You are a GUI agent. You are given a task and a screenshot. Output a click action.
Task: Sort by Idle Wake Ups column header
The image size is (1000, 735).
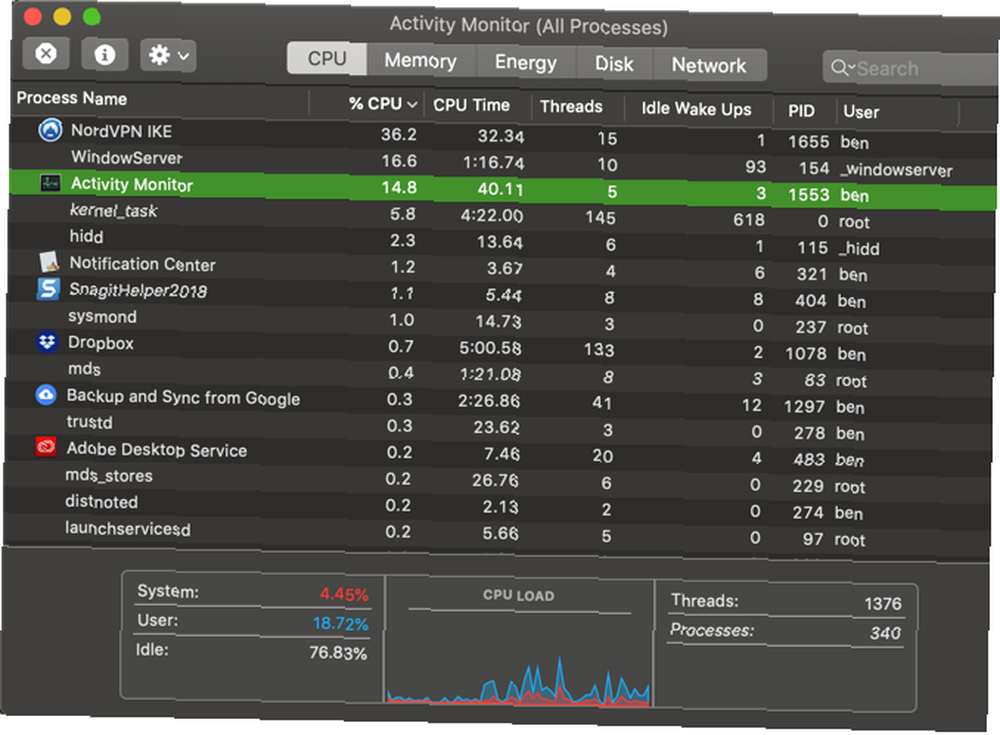tap(696, 109)
